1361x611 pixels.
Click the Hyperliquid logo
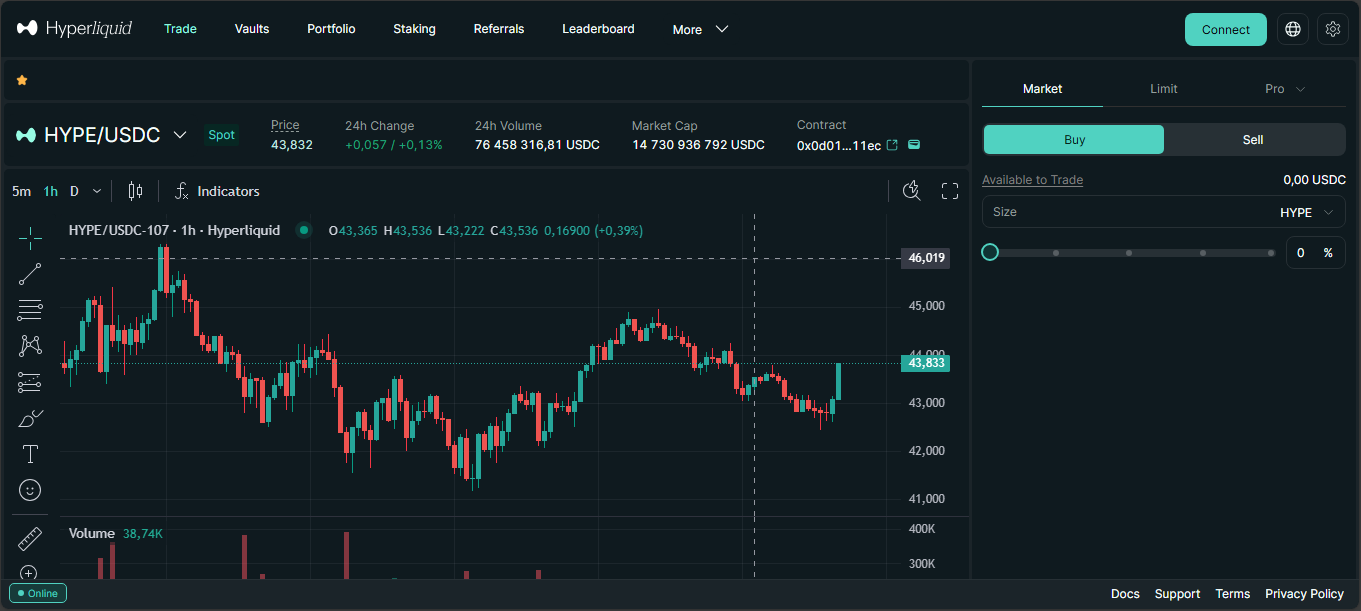pyautogui.click(x=74, y=29)
